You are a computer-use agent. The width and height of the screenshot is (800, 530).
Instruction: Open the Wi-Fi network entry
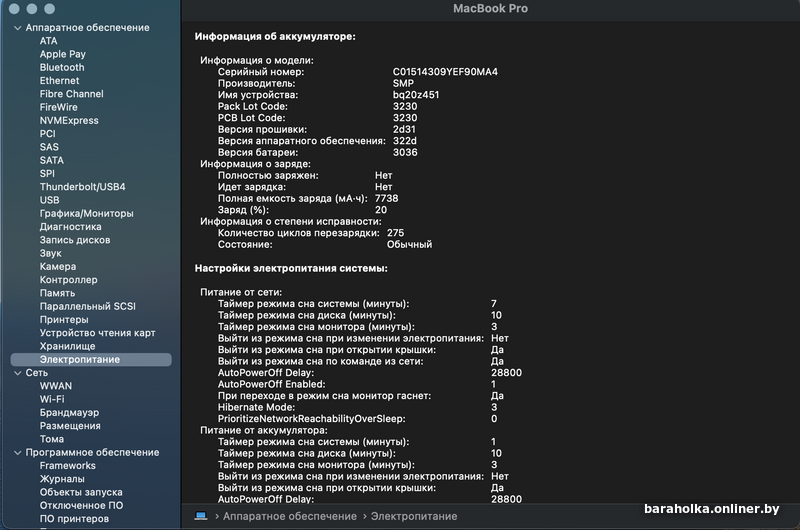(x=52, y=399)
